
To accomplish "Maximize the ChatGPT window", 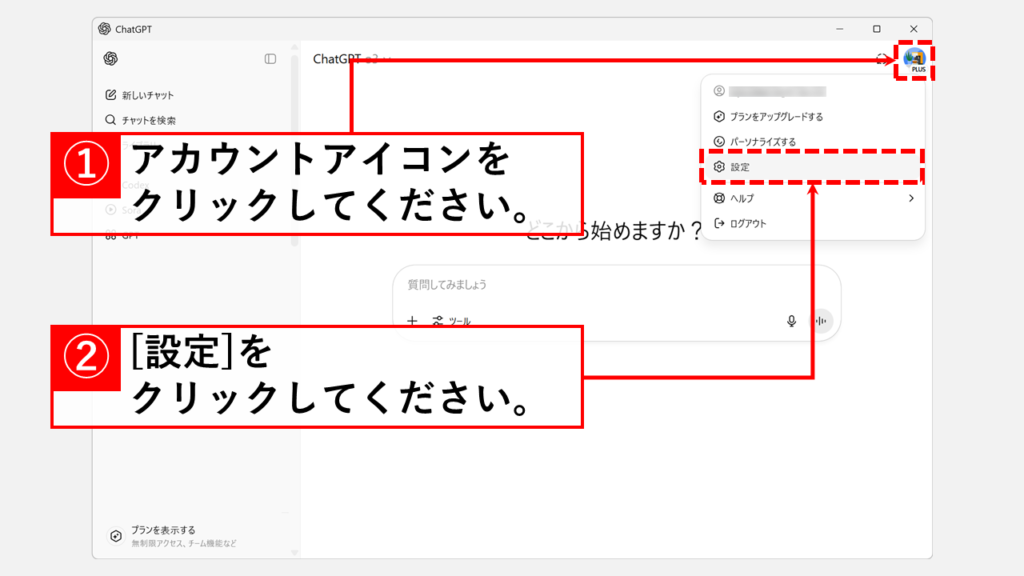I will click(877, 29).
